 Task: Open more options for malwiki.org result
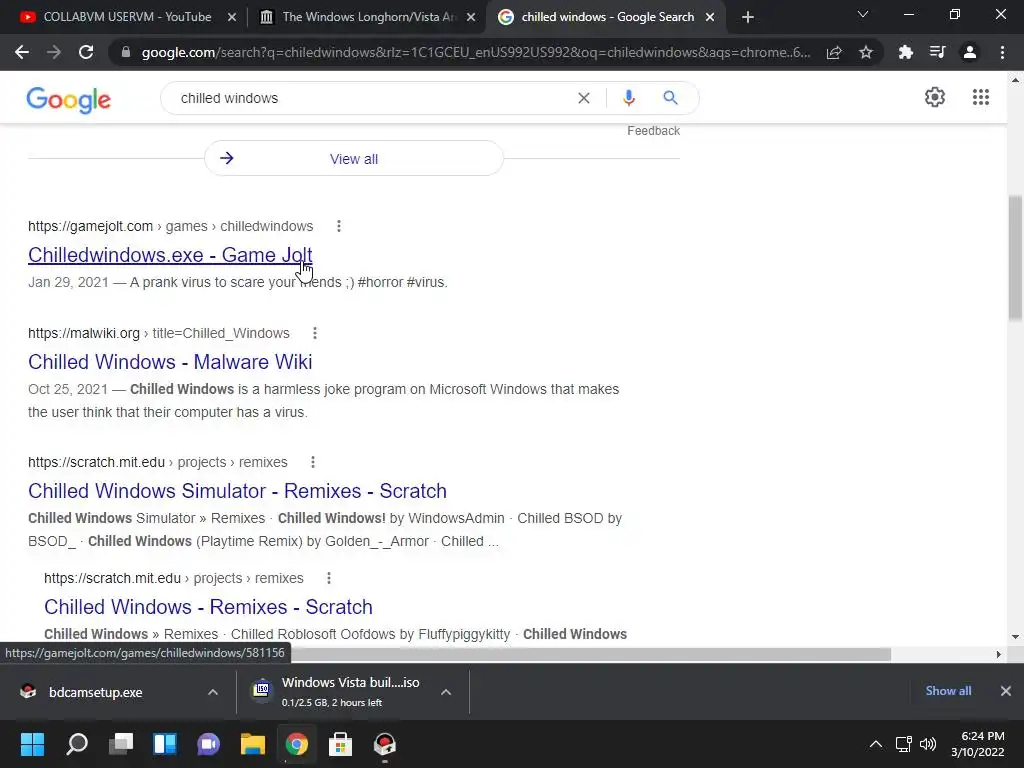point(315,333)
